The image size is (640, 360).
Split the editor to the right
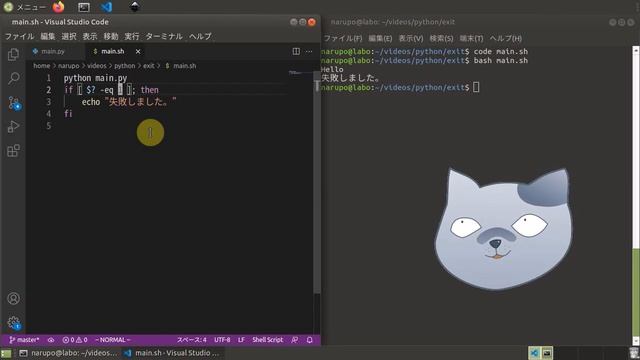[x=296, y=51]
